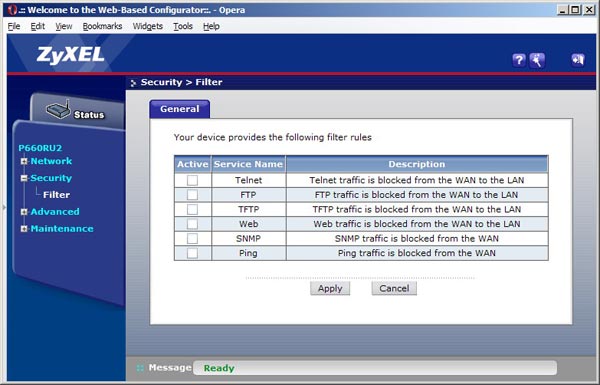Open the Widgets menu
The height and width of the screenshot is (385, 600).
tap(148, 26)
